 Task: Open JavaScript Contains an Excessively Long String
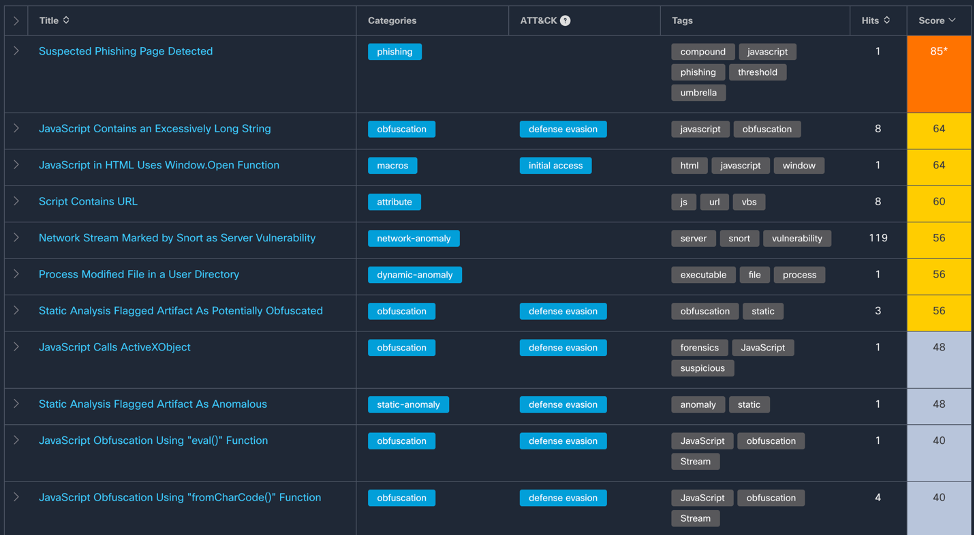154,129
